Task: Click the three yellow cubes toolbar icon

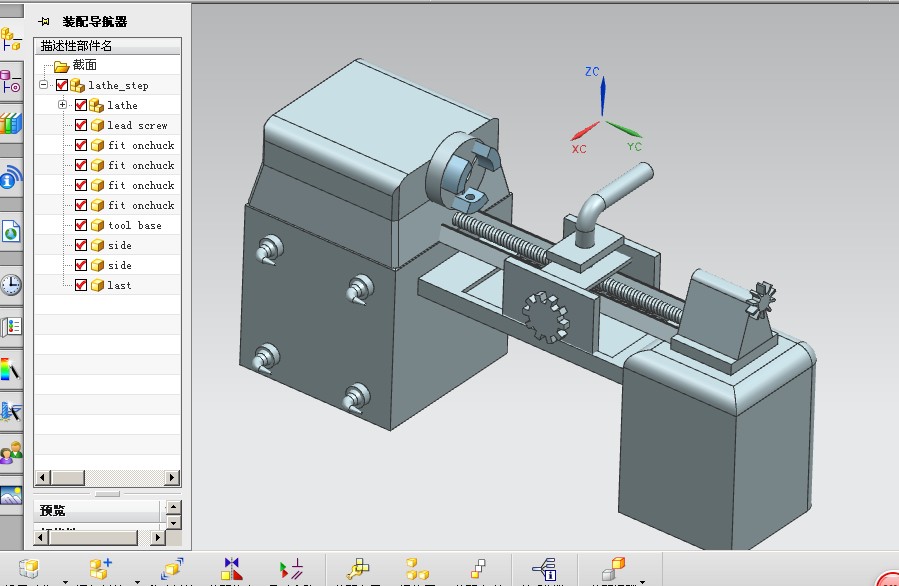Action: pyautogui.click(x=417, y=568)
